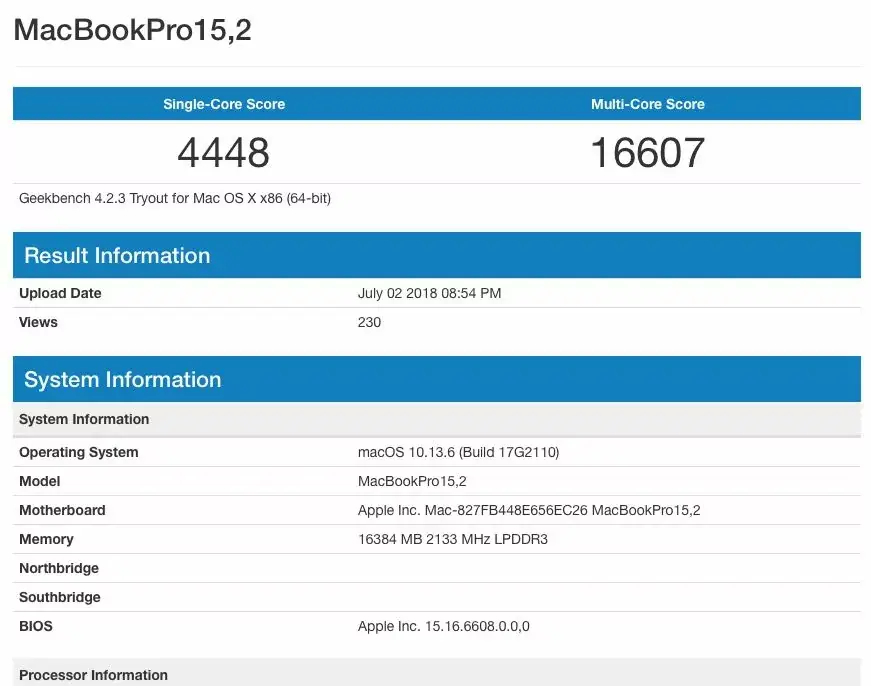Click the Northbridge row label

coord(58,568)
